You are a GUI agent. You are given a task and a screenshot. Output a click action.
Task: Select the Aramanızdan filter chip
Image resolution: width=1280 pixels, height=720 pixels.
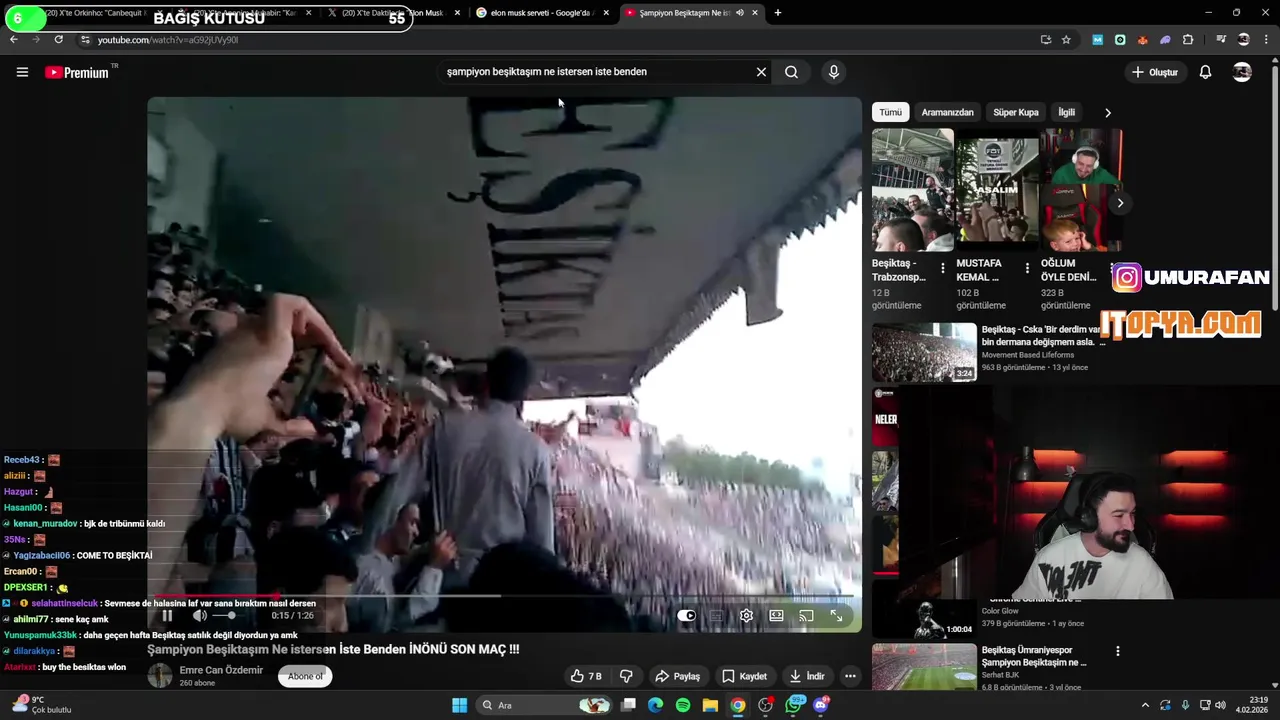click(x=947, y=112)
